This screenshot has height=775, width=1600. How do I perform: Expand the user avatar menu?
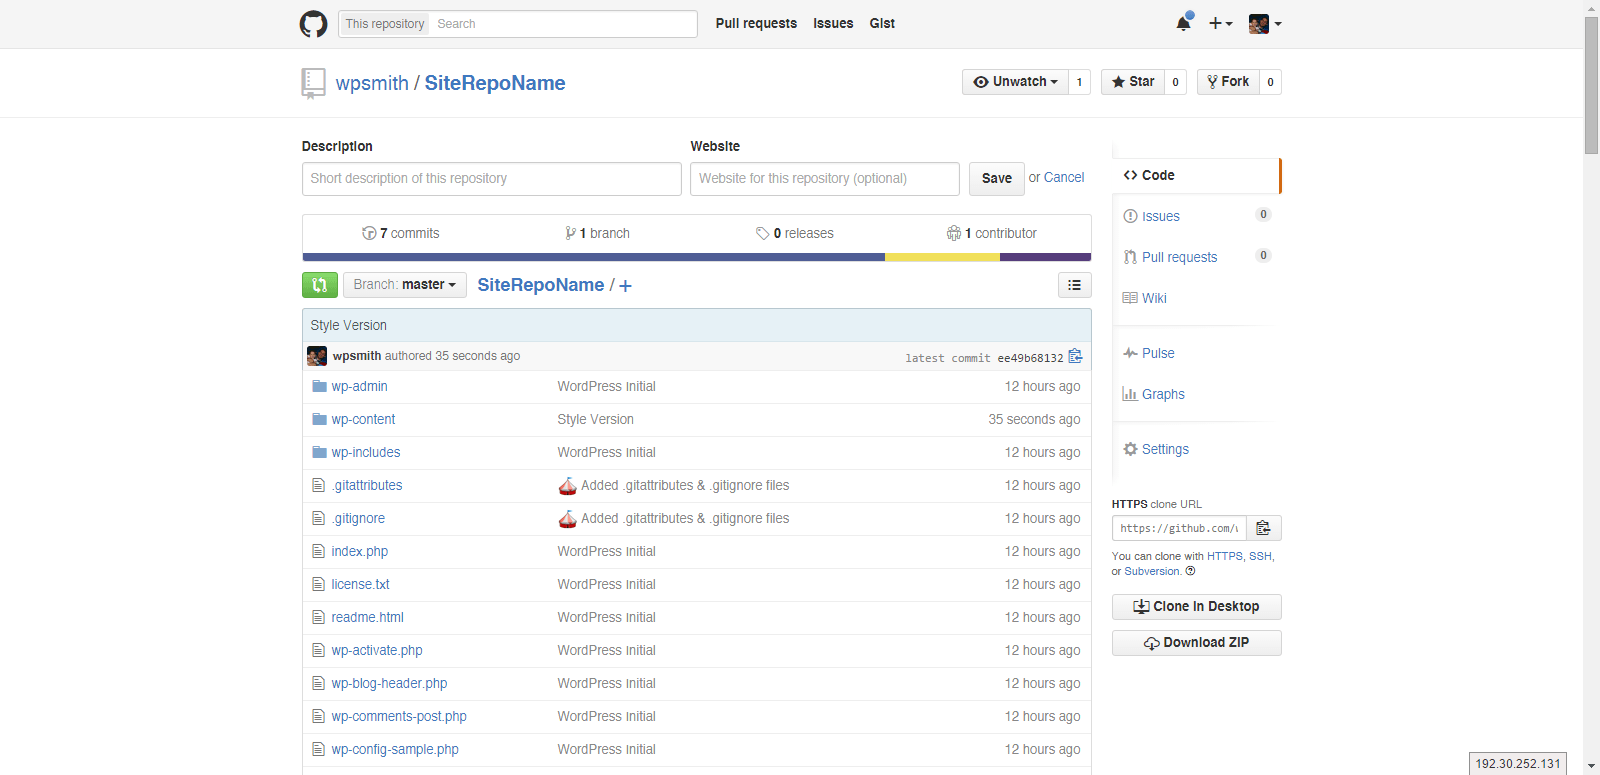1265,24
